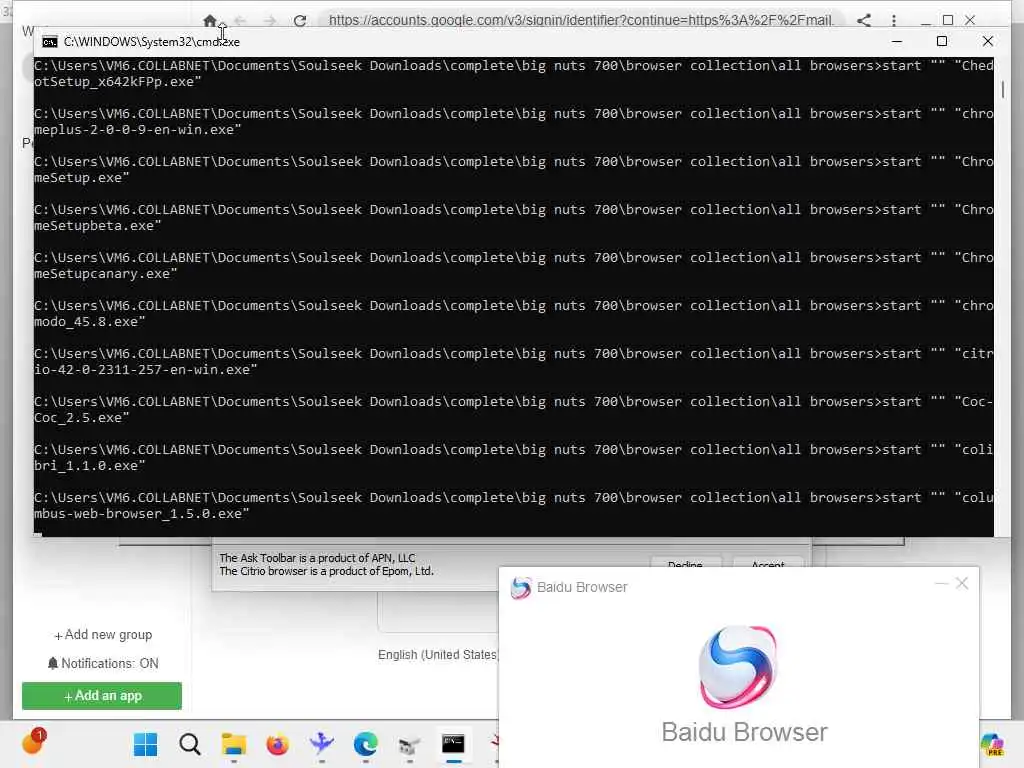Click the colibri_1.1.0.exe command line

point(514,457)
